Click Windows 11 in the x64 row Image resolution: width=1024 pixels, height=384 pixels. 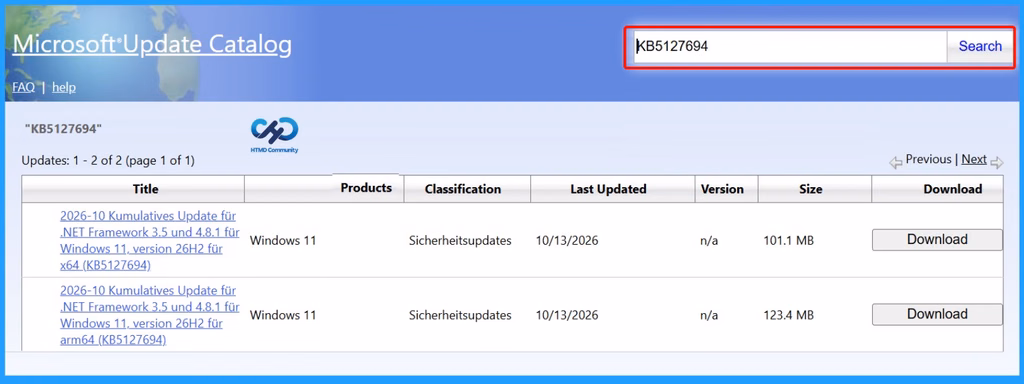click(283, 241)
